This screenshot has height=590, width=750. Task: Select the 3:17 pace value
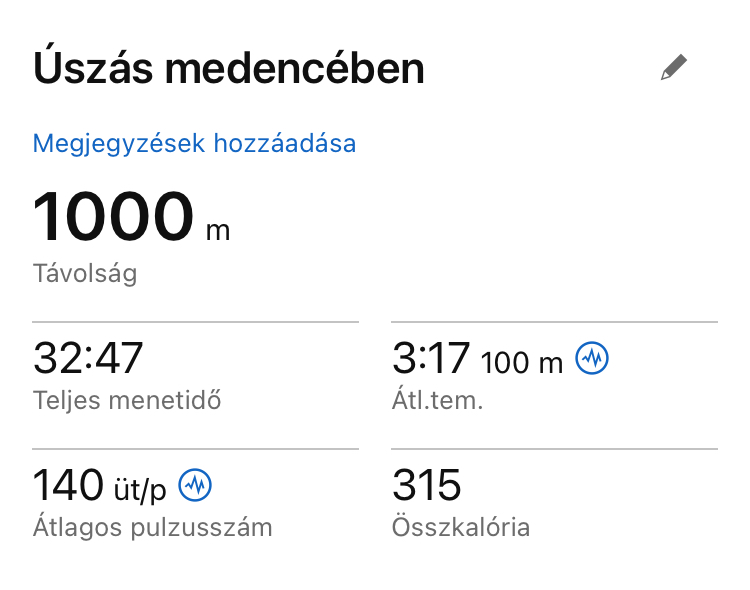click(432, 359)
